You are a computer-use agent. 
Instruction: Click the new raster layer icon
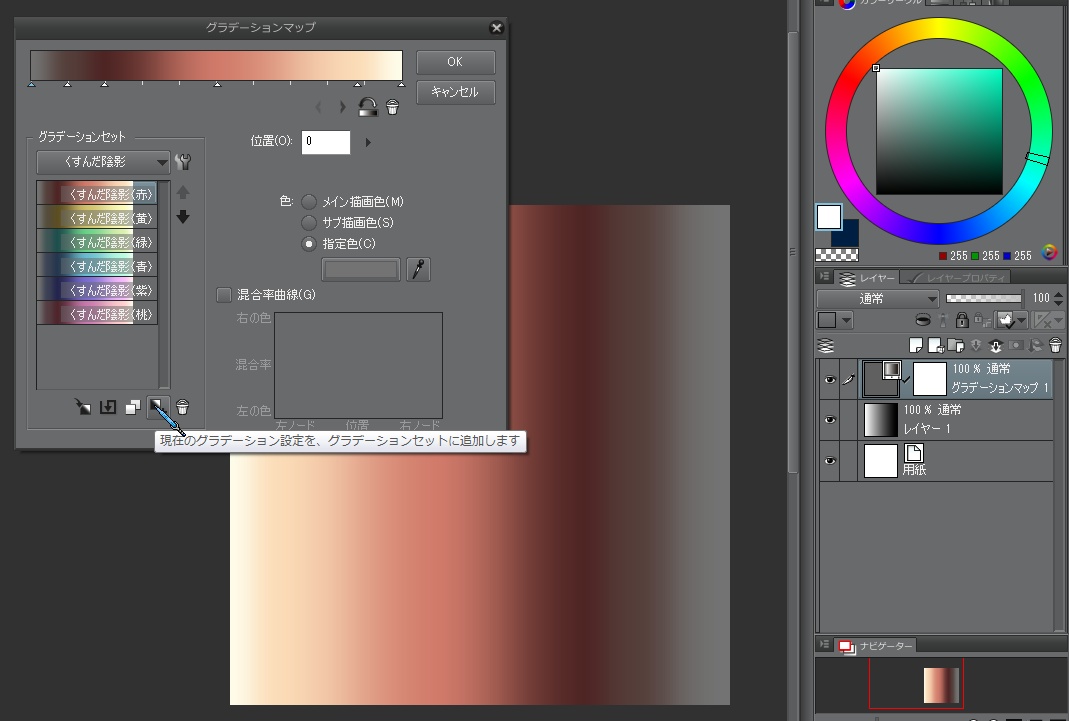pos(915,346)
